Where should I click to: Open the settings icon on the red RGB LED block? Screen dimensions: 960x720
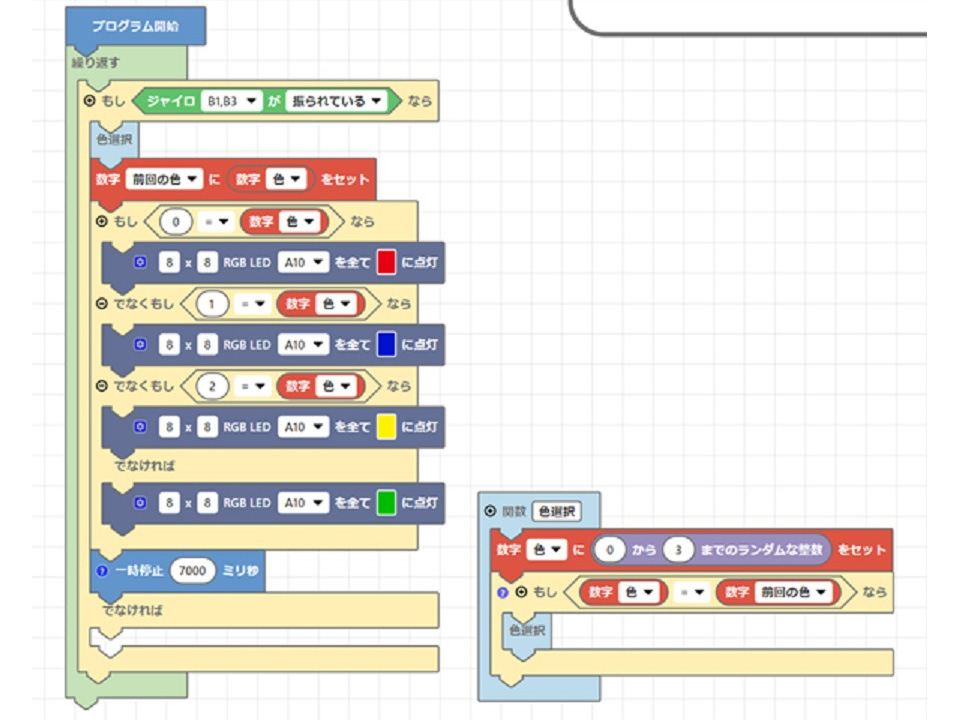coord(140,262)
